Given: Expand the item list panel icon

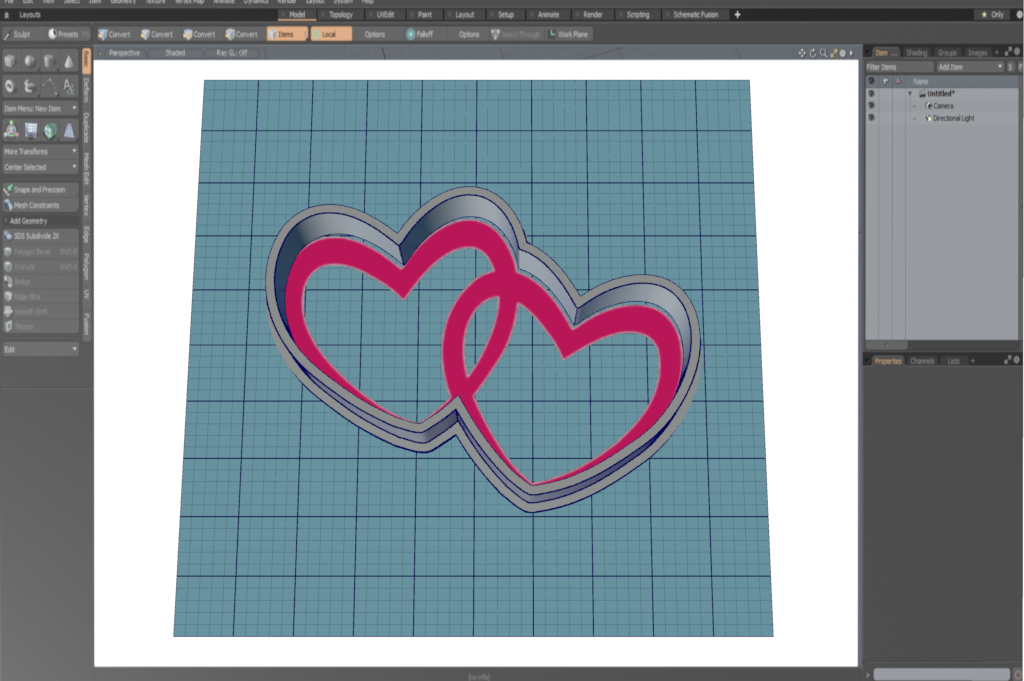Looking at the screenshot, I should pos(1008,52).
